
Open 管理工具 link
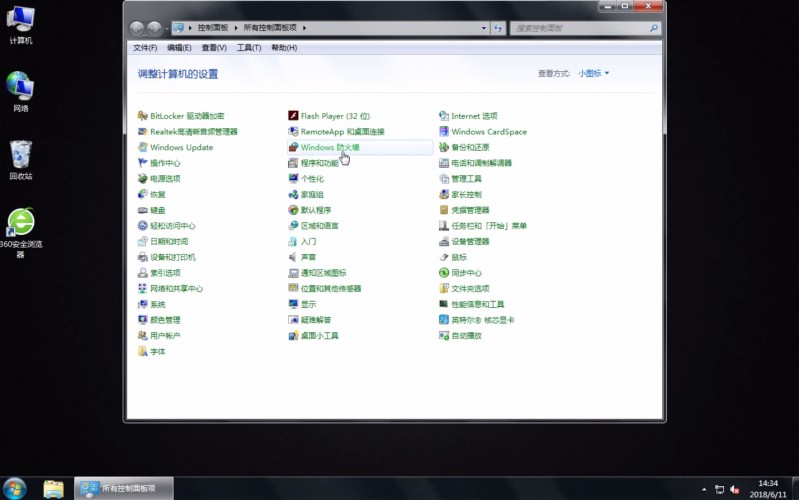[466, 178]
